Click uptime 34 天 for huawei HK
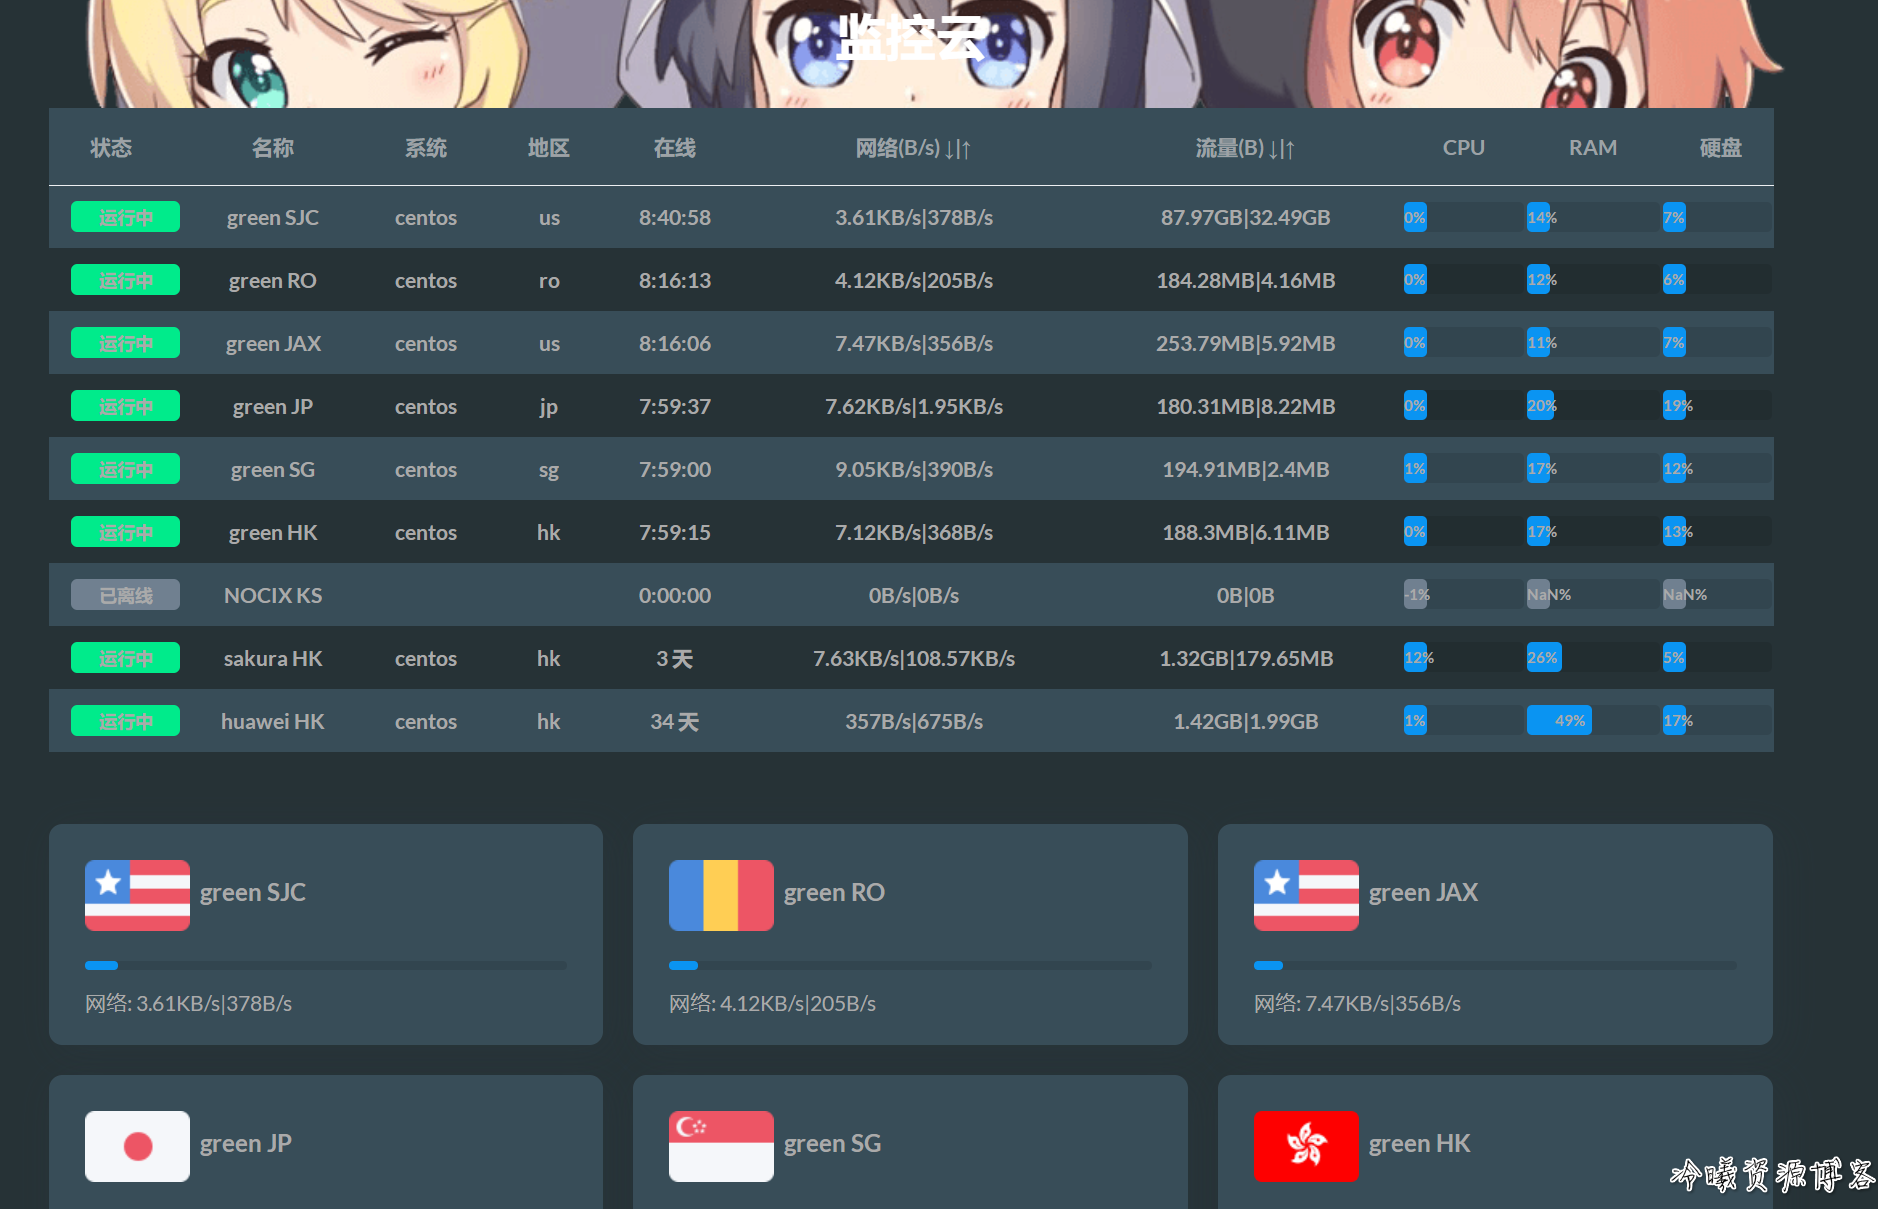 coord(675,721)
